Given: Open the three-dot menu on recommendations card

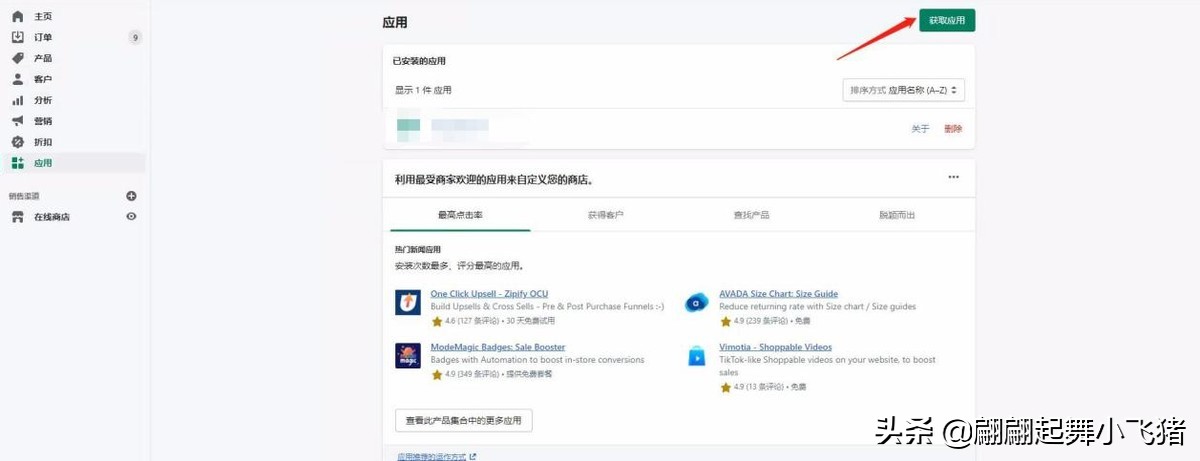Looking at the screenshot, I should click(x=953, y=177).
